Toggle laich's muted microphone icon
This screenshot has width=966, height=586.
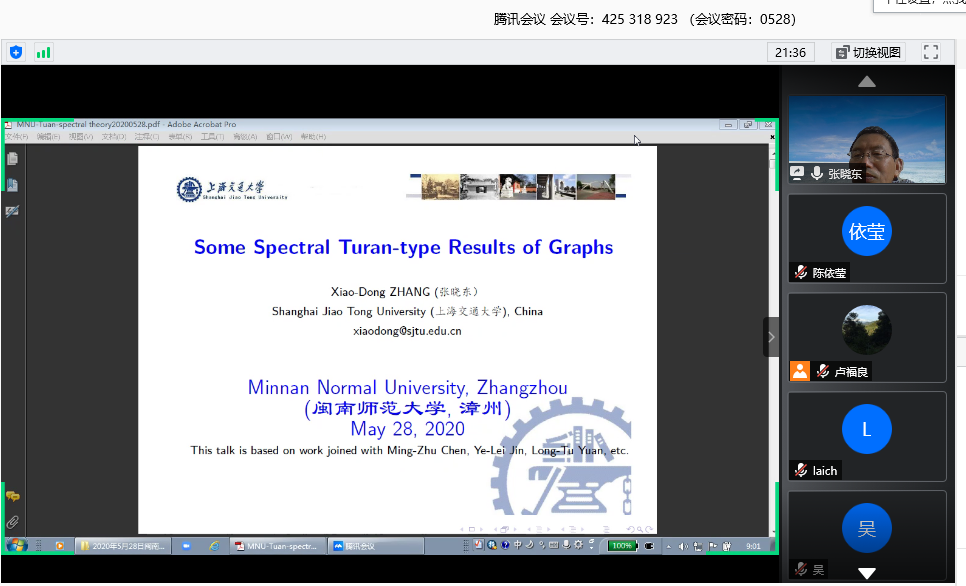(x=800, y=470)
